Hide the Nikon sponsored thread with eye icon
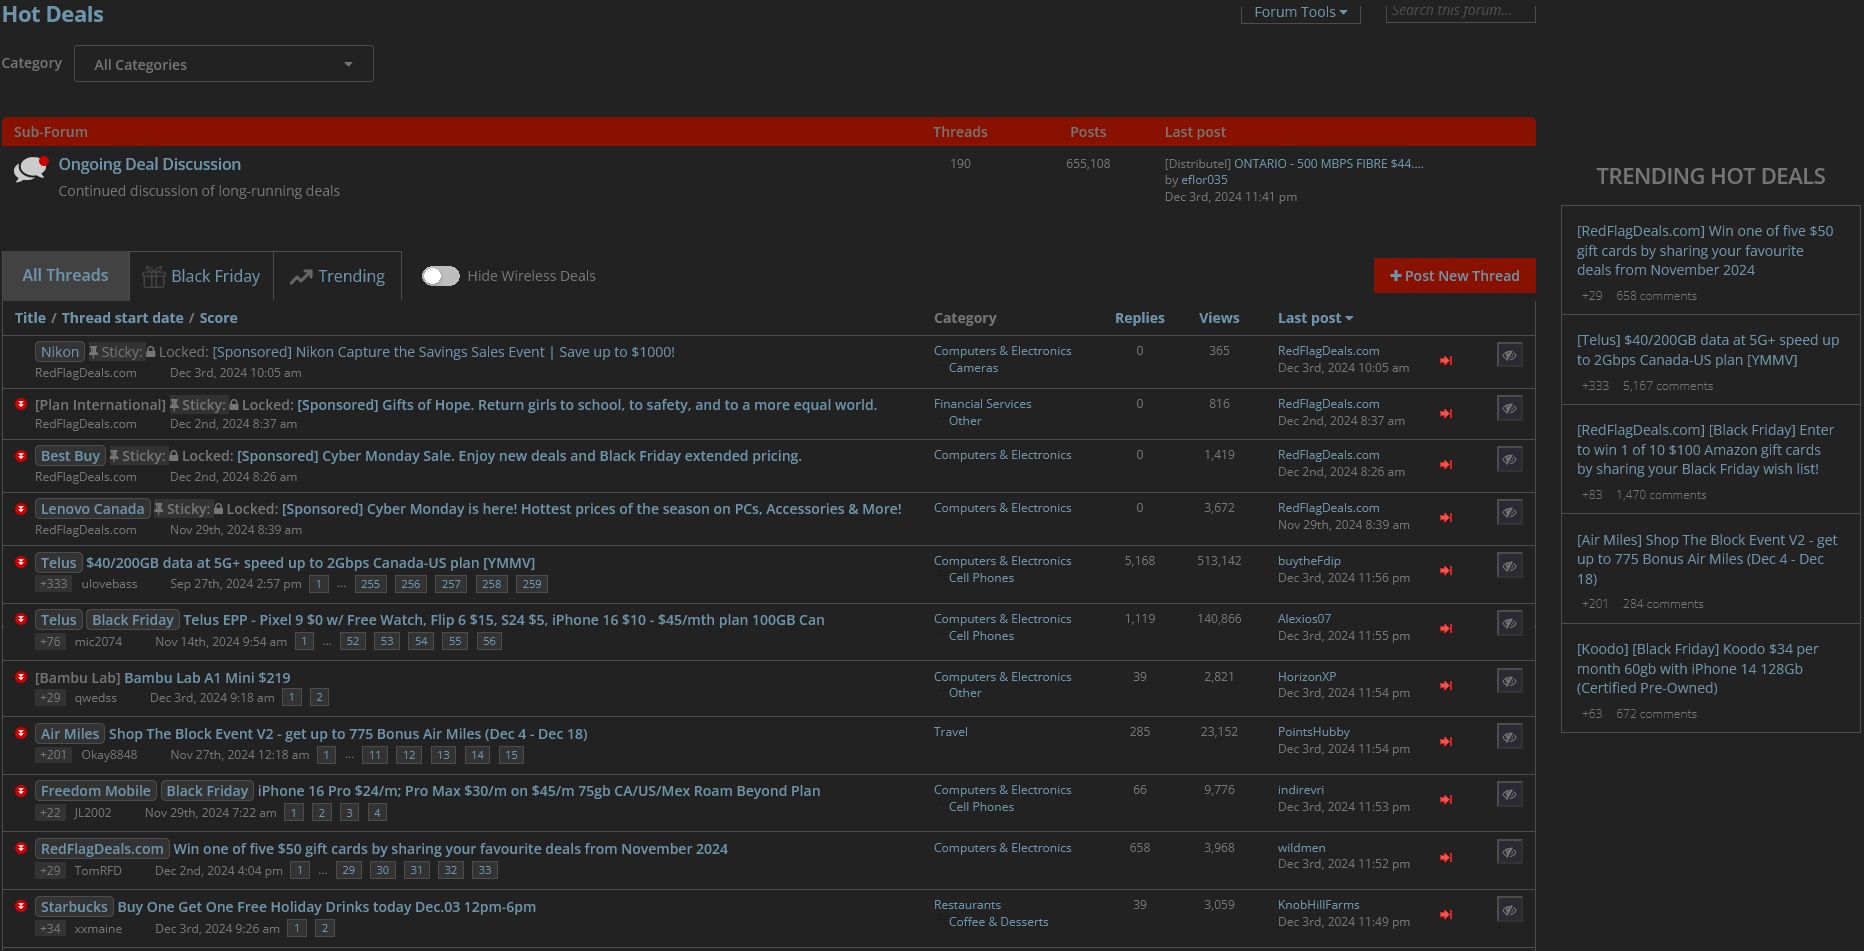The height and width of the screenshot is (951, 1864). [x=1509, y=355]
